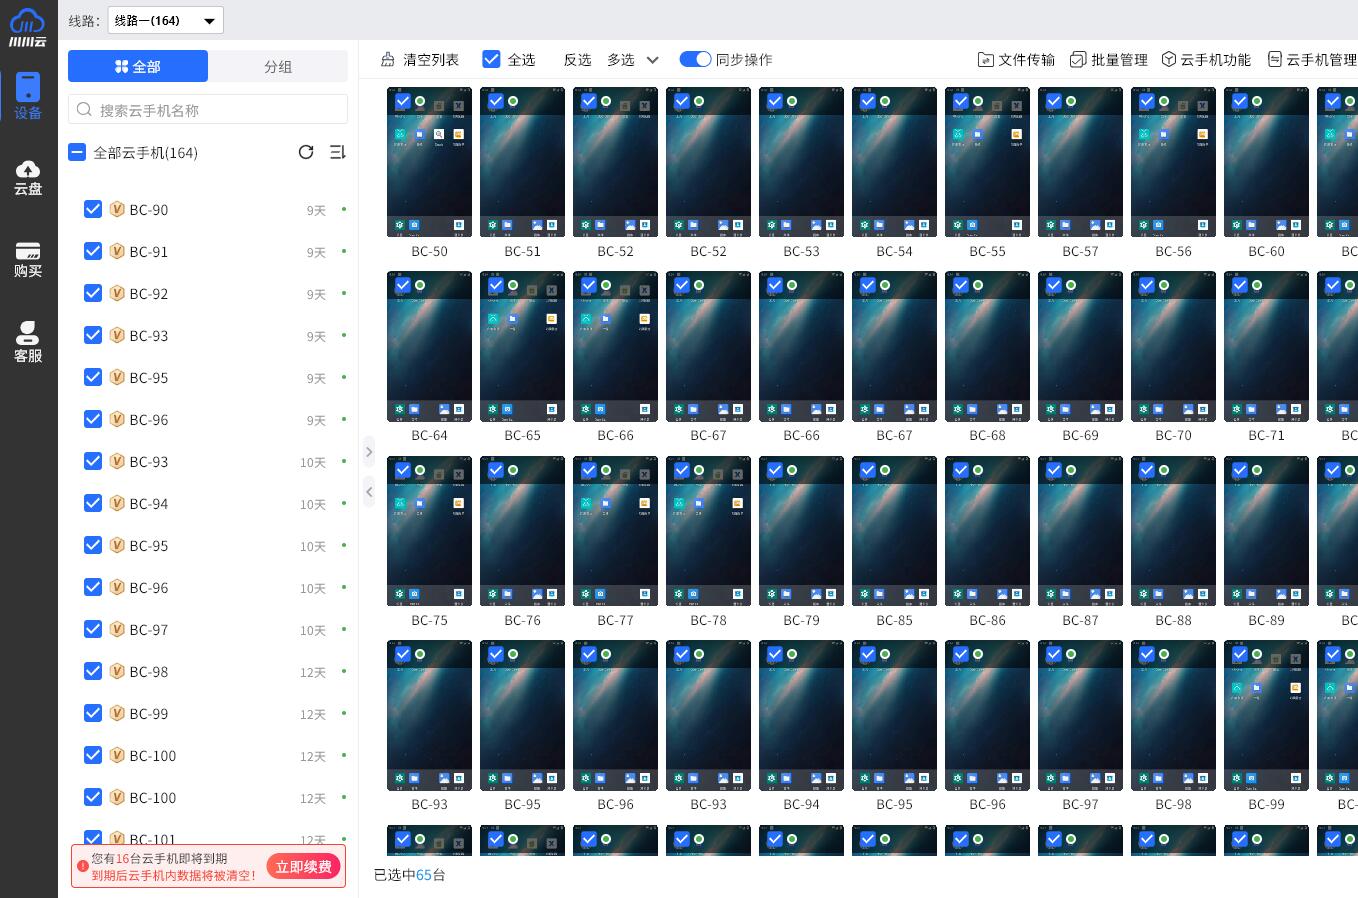
Task: Switch to the 分组 groups tab
Action: tap(278, 66)
